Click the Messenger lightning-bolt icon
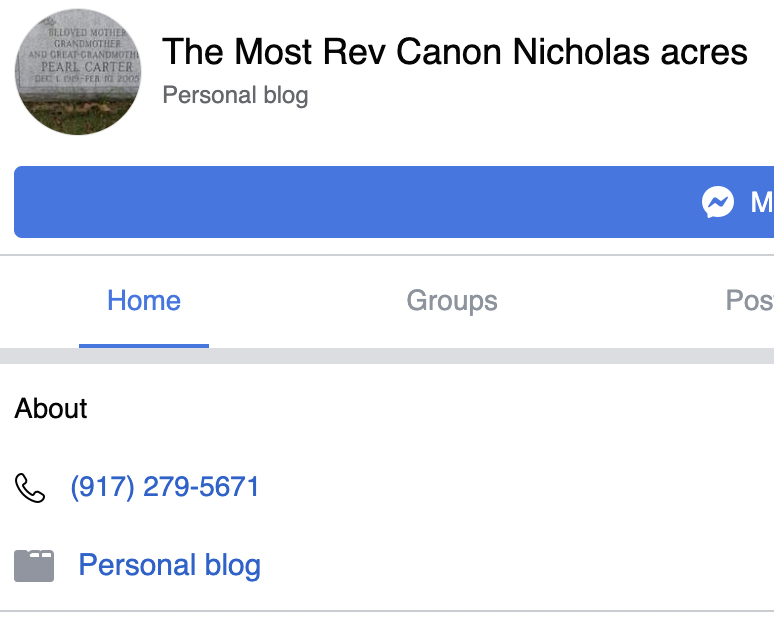The width and height of the screenshot is (774, 632). tap(718, 202)
